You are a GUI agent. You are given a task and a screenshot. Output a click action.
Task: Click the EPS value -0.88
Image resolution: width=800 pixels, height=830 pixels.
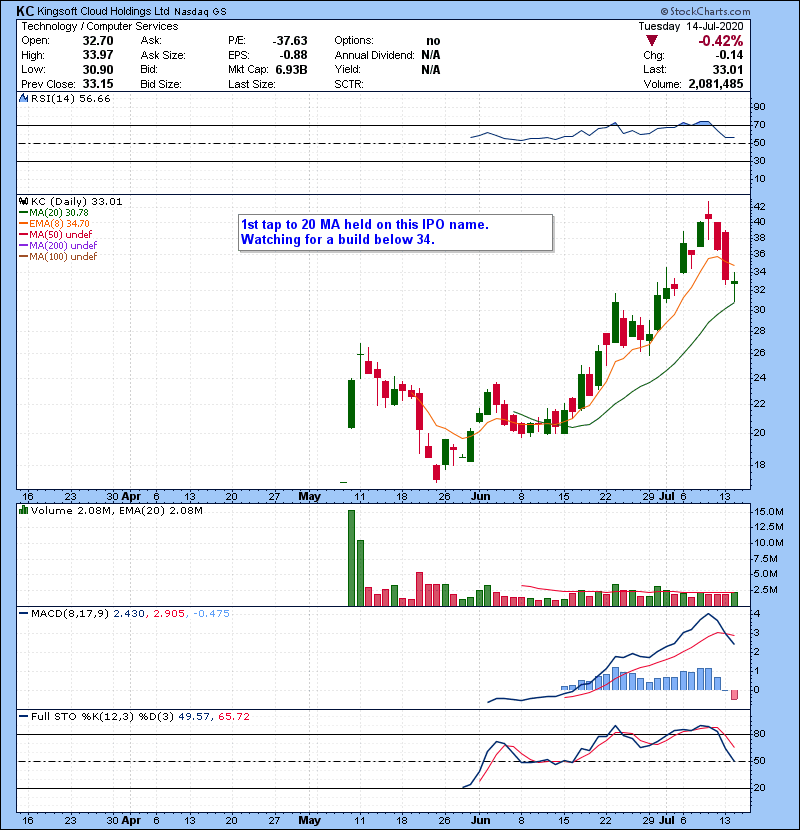293,55
